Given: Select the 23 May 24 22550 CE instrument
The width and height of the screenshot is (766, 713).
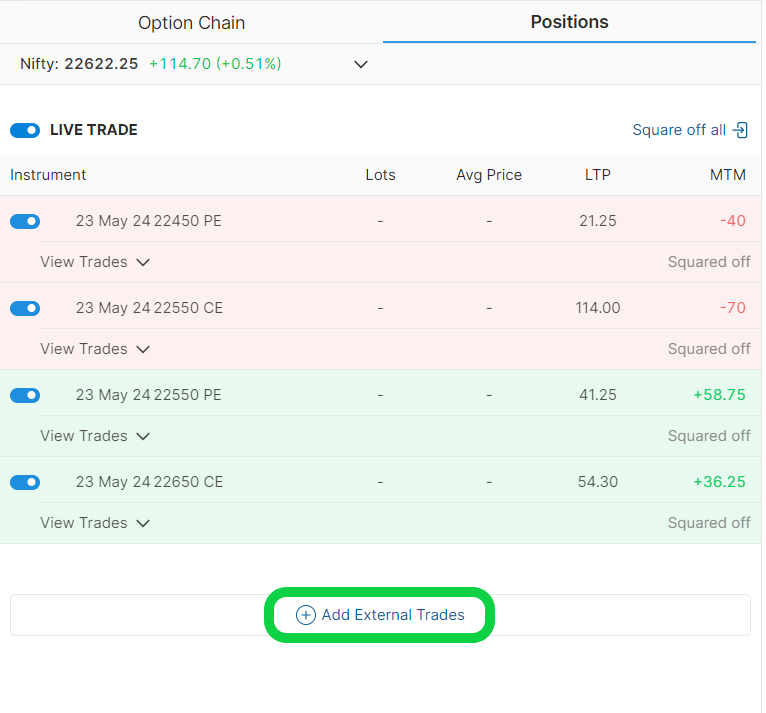Looking at the screenshot, I should coord(149,308).
